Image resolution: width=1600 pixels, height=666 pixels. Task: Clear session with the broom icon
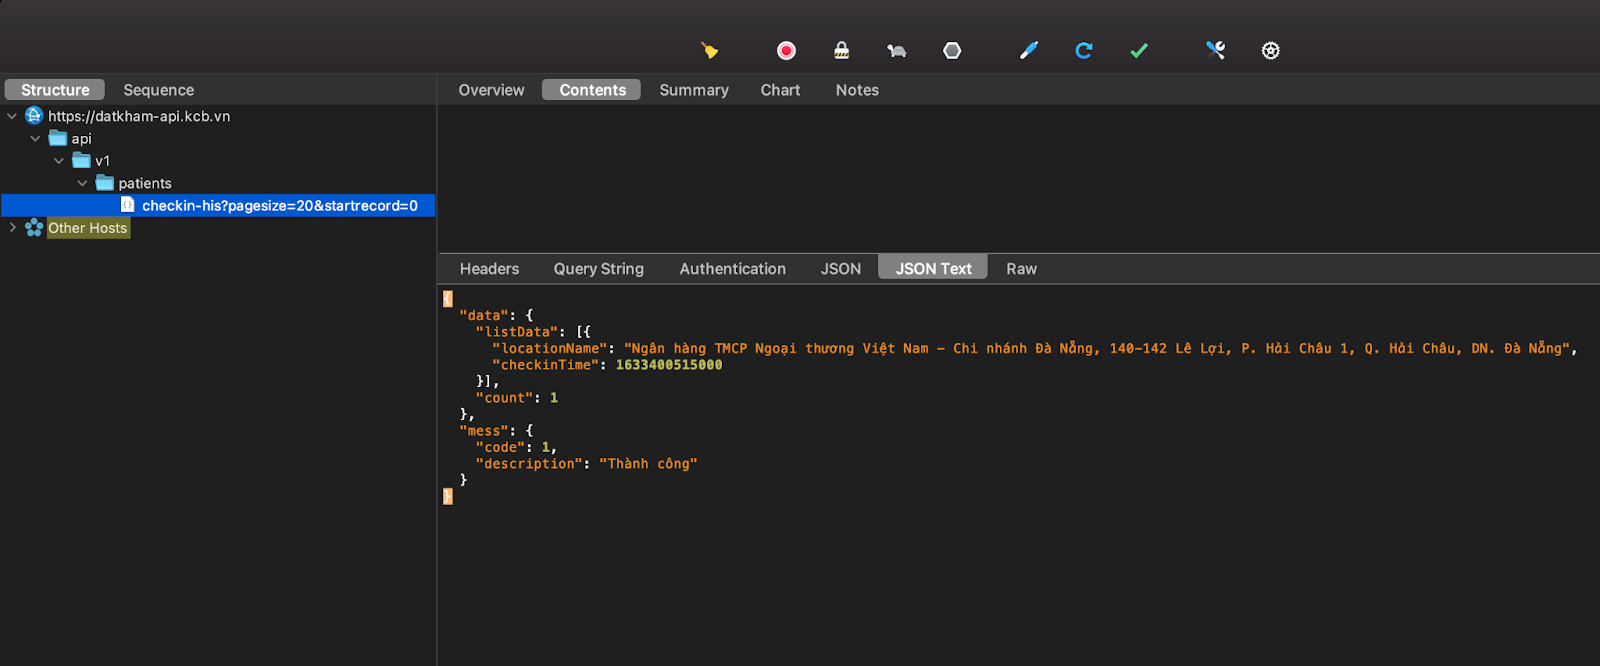click(709, 50)
